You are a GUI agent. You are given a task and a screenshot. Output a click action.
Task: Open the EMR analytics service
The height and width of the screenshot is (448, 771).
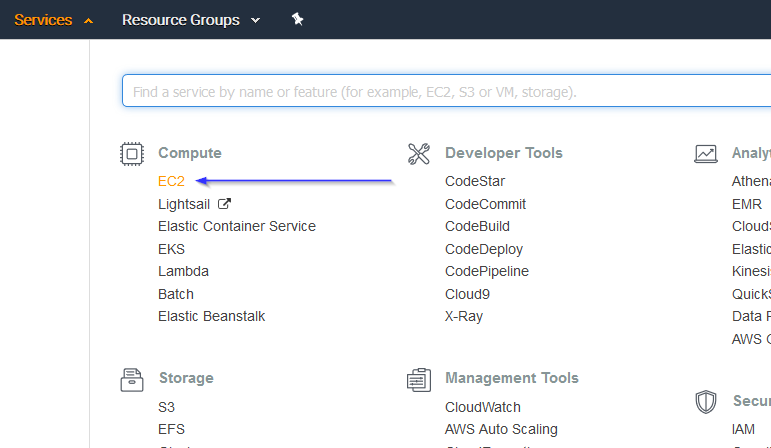click(x=746, y=204)
